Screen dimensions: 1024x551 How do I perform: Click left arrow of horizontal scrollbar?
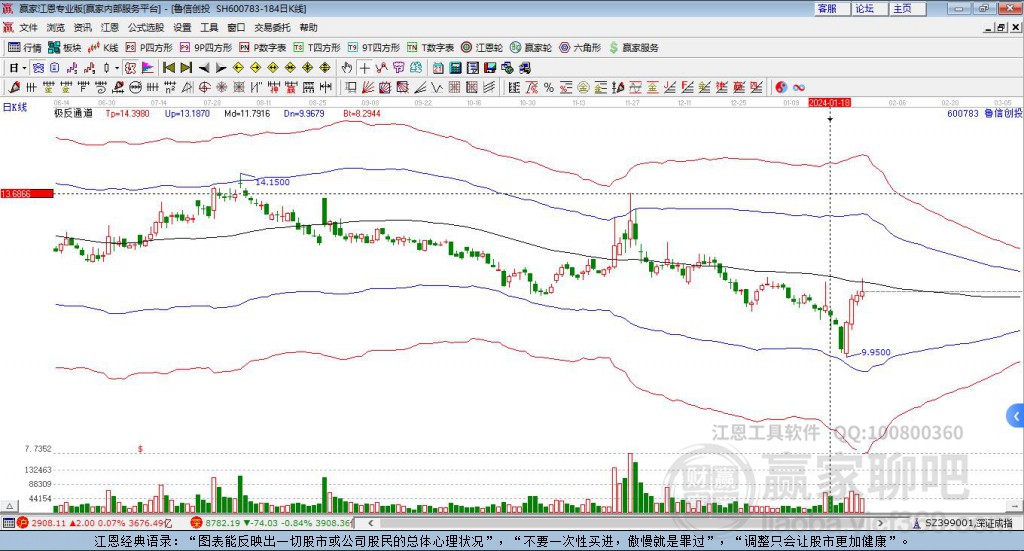point(370,523)
